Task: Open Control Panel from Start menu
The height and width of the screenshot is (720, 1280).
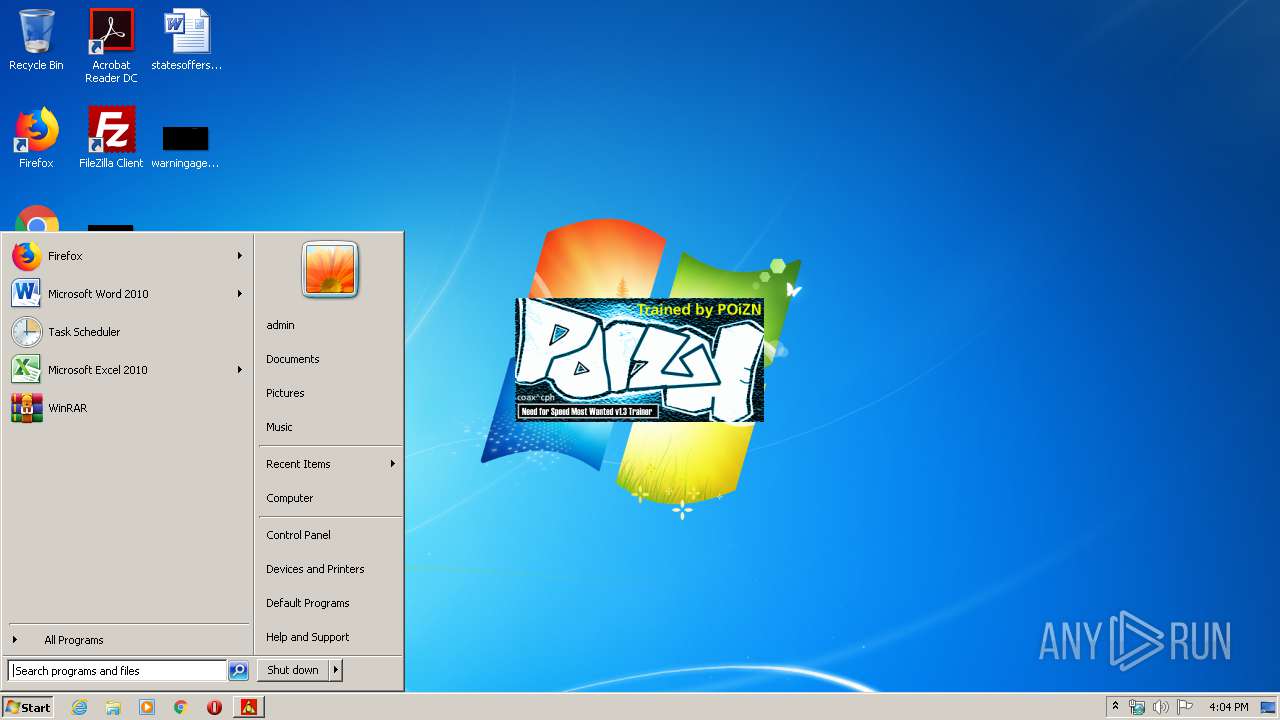Action: coord(298,535)
